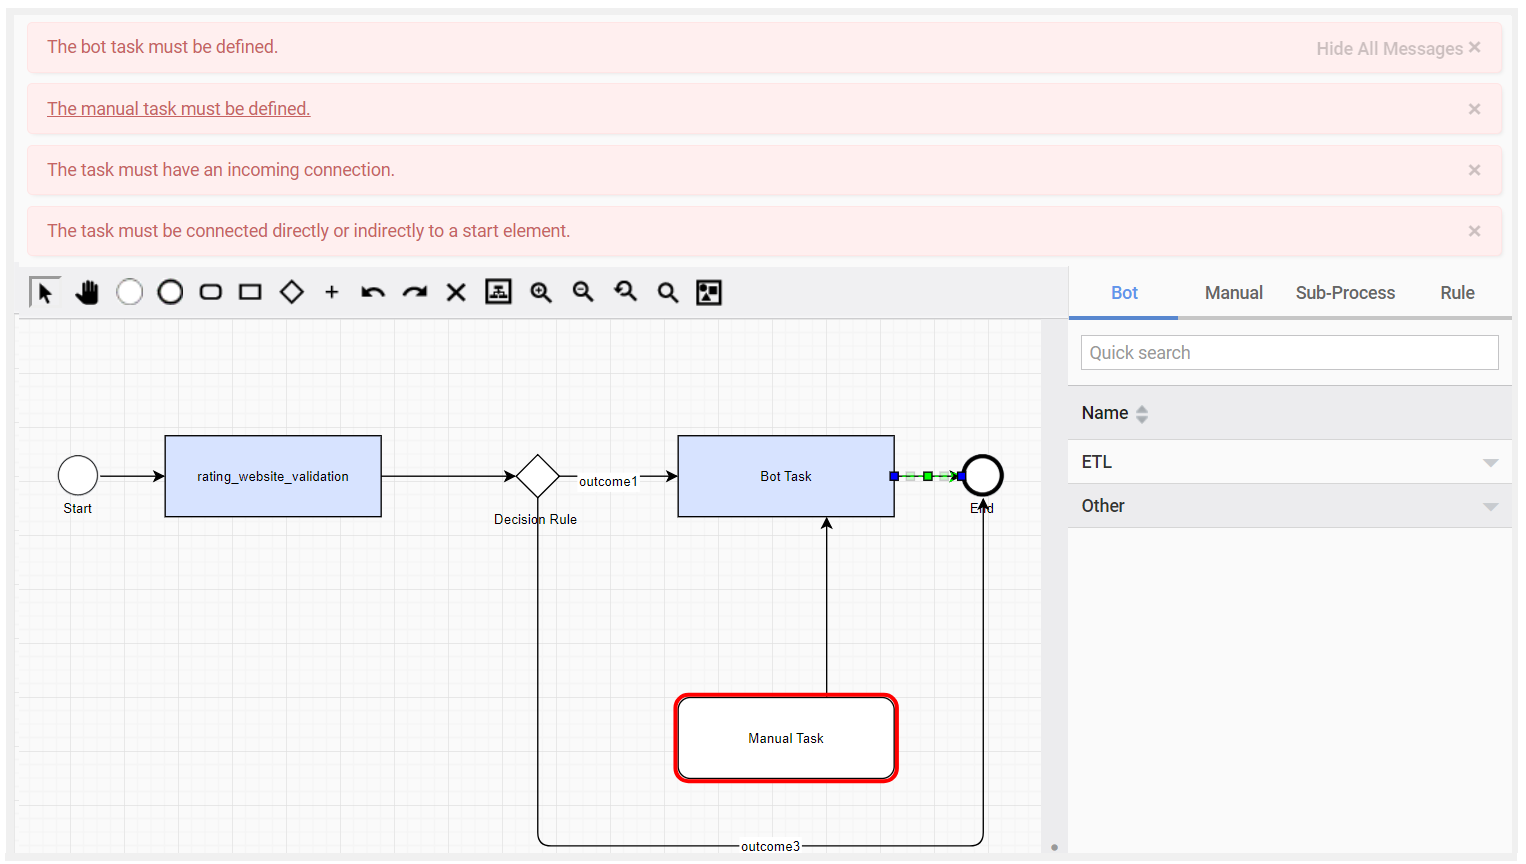Select the Bot Task box
The image size is (1526, 864).
pyautogui.click(x=786, y=476)
